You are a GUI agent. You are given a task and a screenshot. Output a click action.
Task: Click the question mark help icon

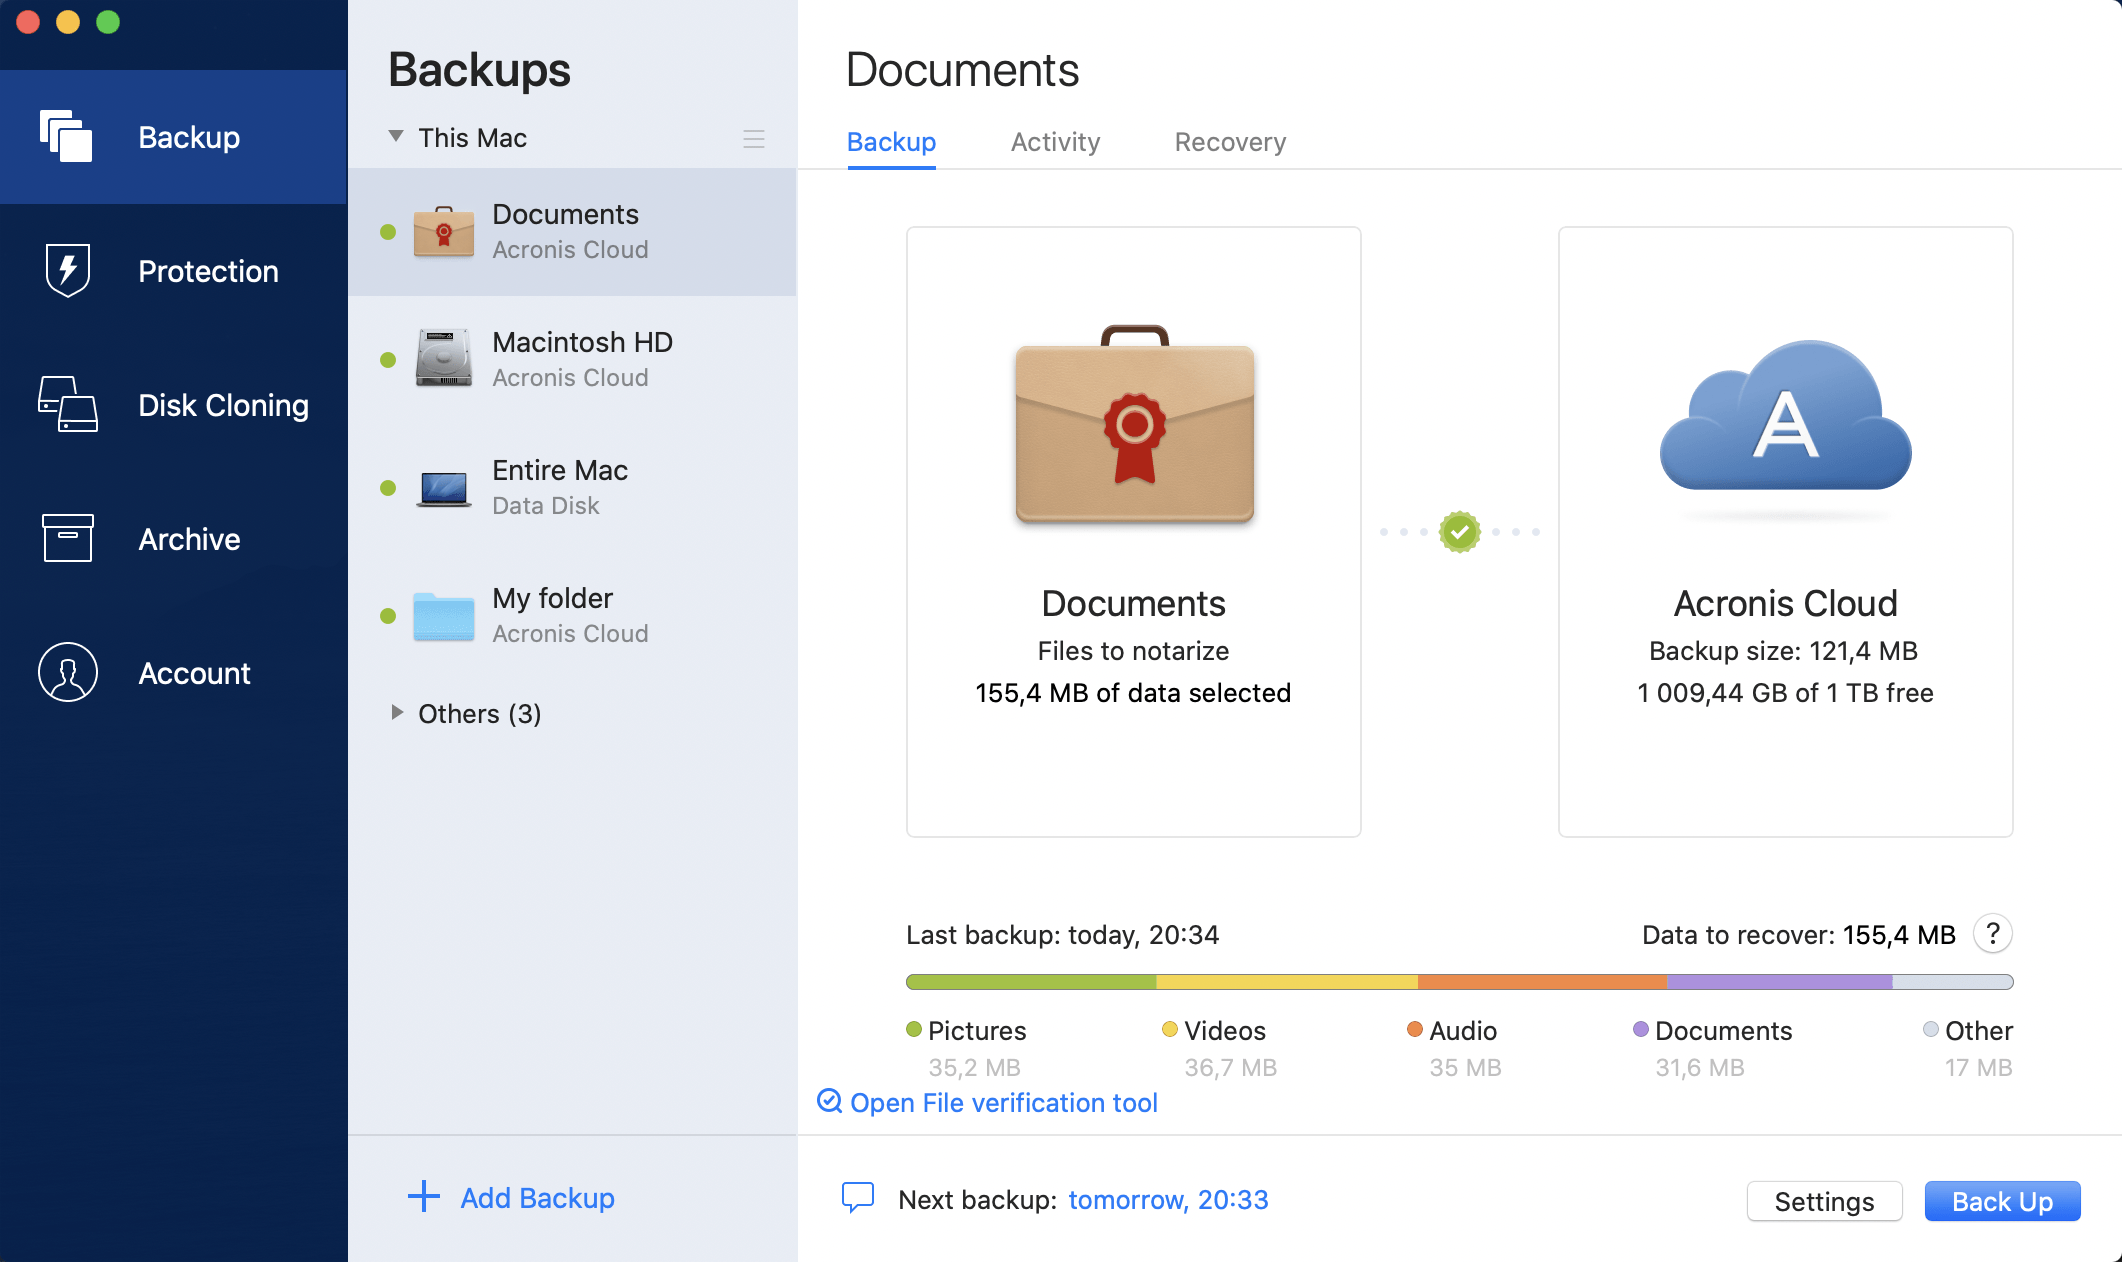click(1992, 934)
